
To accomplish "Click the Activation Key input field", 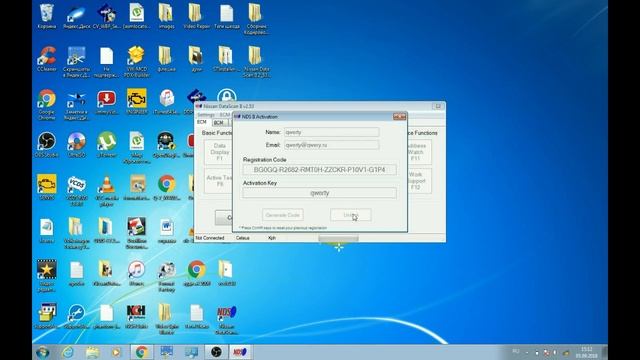I will [x=320, y=193].
